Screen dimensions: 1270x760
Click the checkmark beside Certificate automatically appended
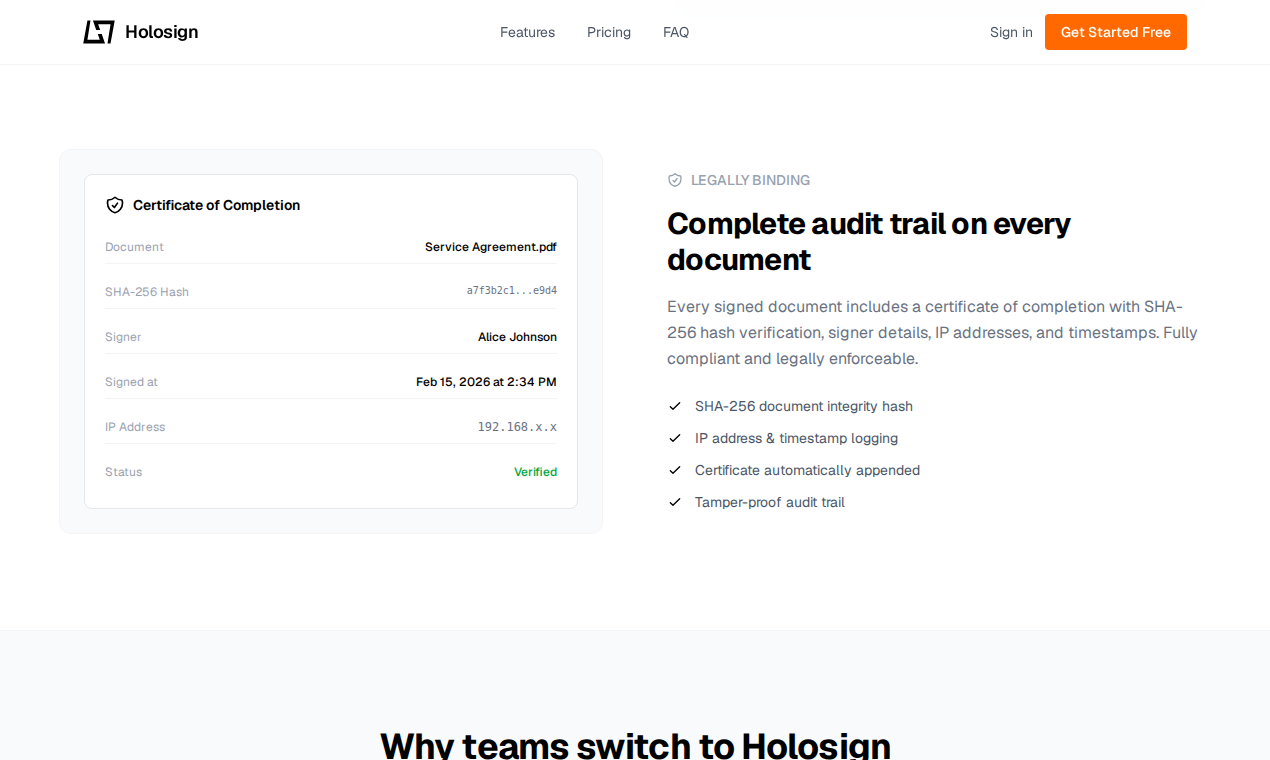(675, 470)
